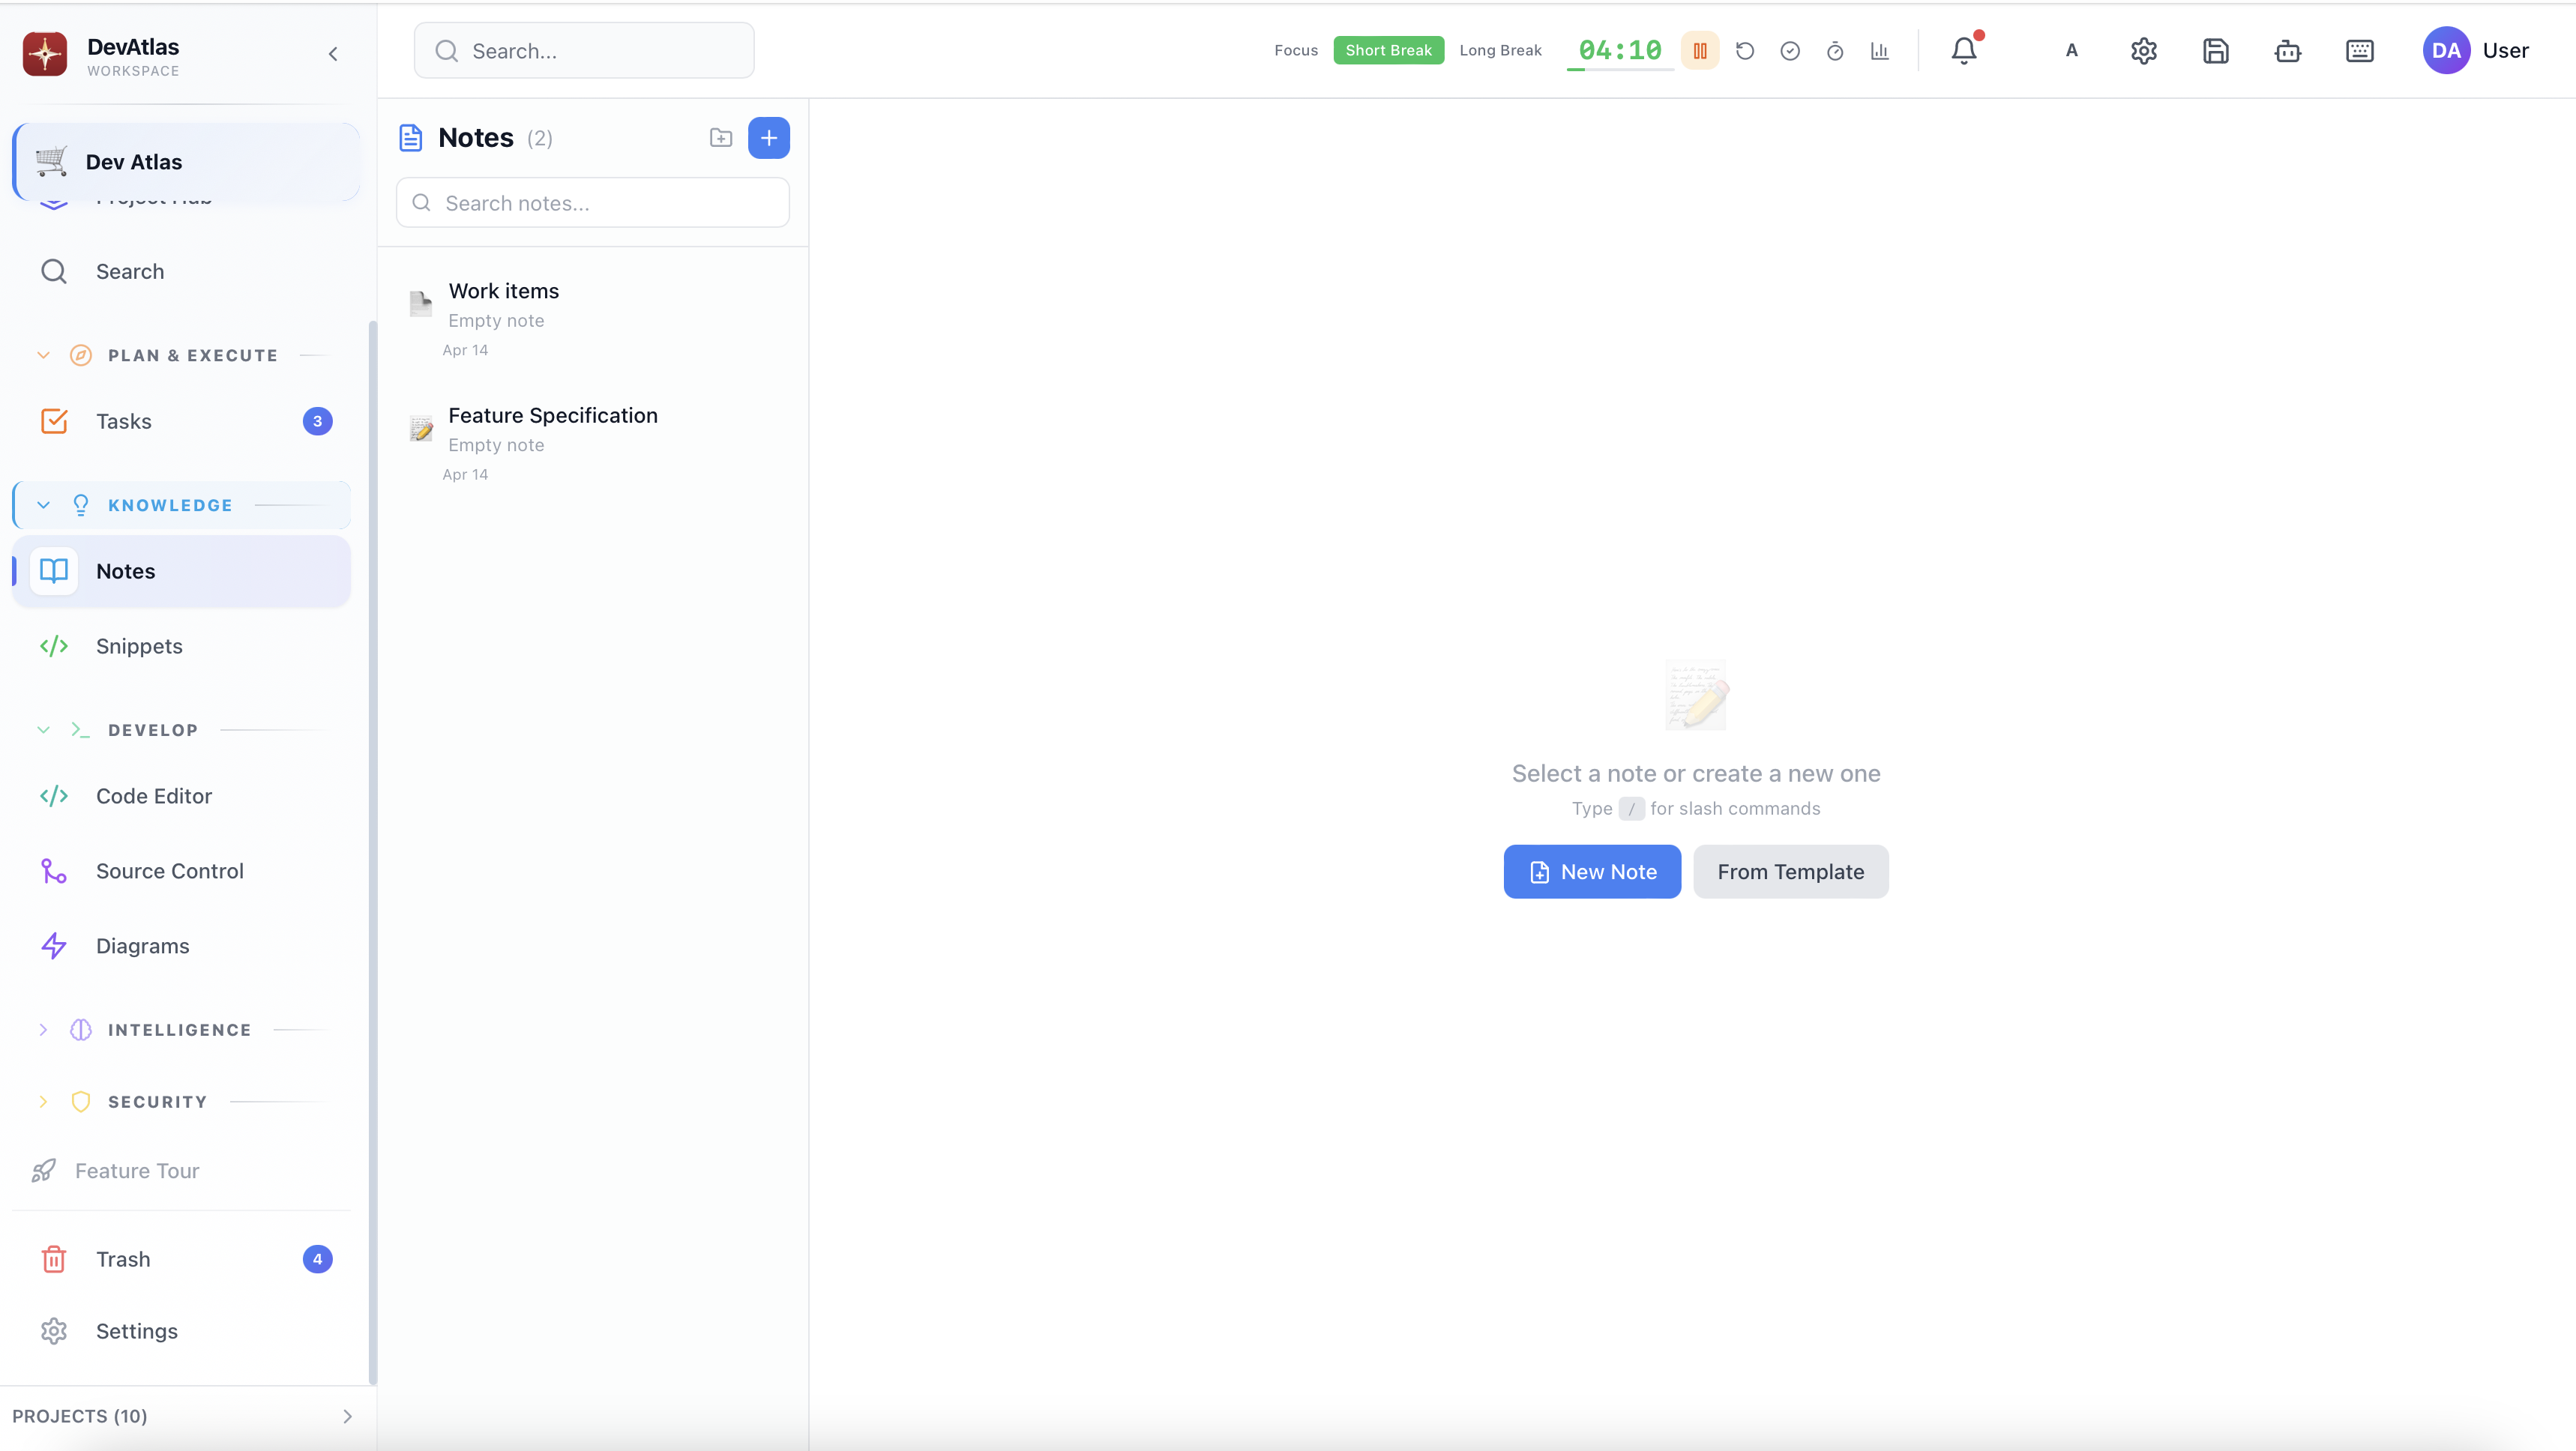Expand the Projects (10) panel
The image size is (2576, 1451).
pyautogui.click(x=347, y=1416)
